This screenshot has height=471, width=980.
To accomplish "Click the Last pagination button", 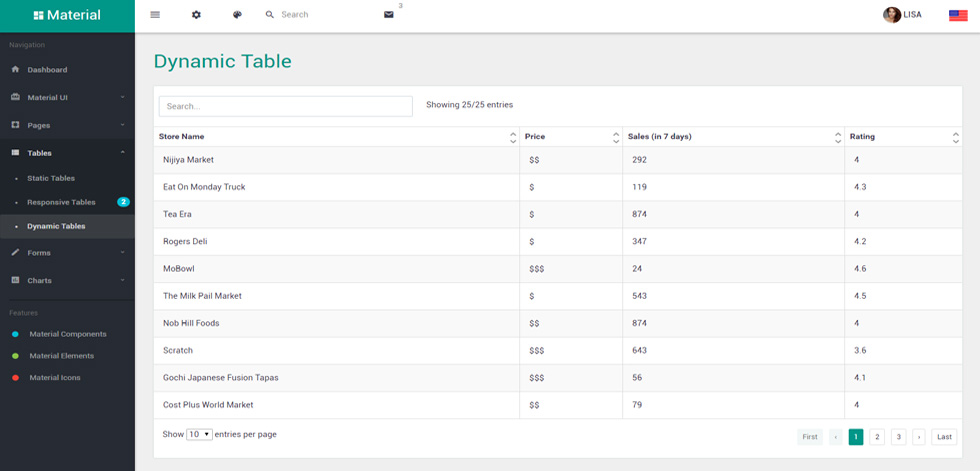I will [x=944, y=437].
